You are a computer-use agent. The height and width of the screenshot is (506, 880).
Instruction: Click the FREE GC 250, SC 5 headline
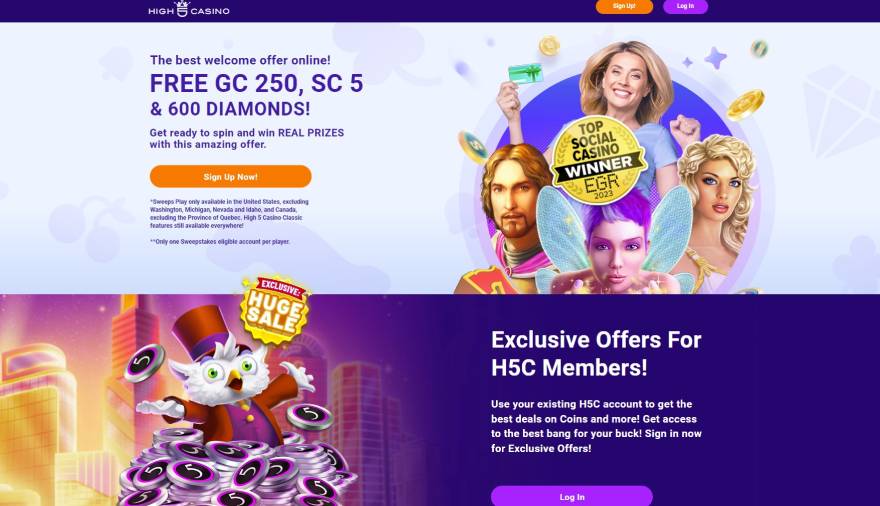pyautogui.click(x=256, y=83)
